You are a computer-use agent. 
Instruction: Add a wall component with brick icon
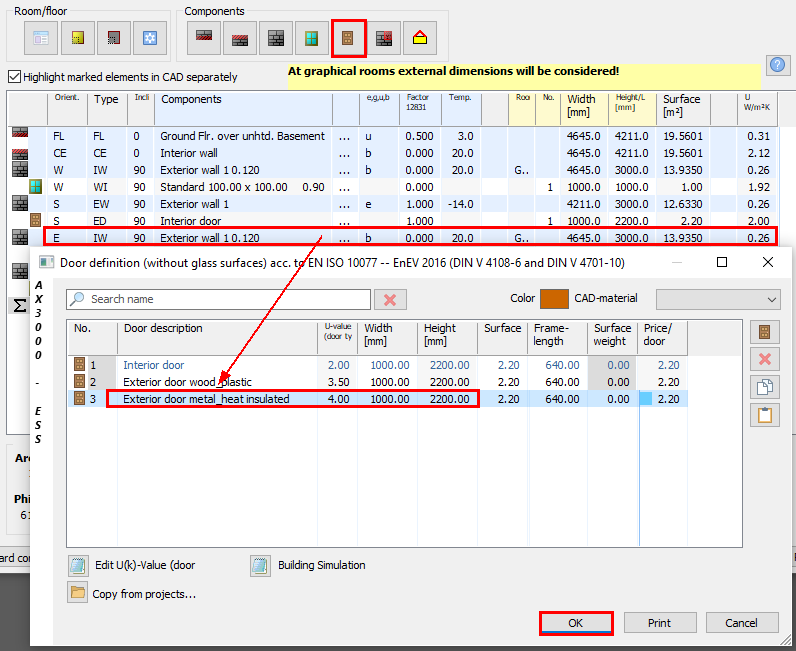click(276, 38)
